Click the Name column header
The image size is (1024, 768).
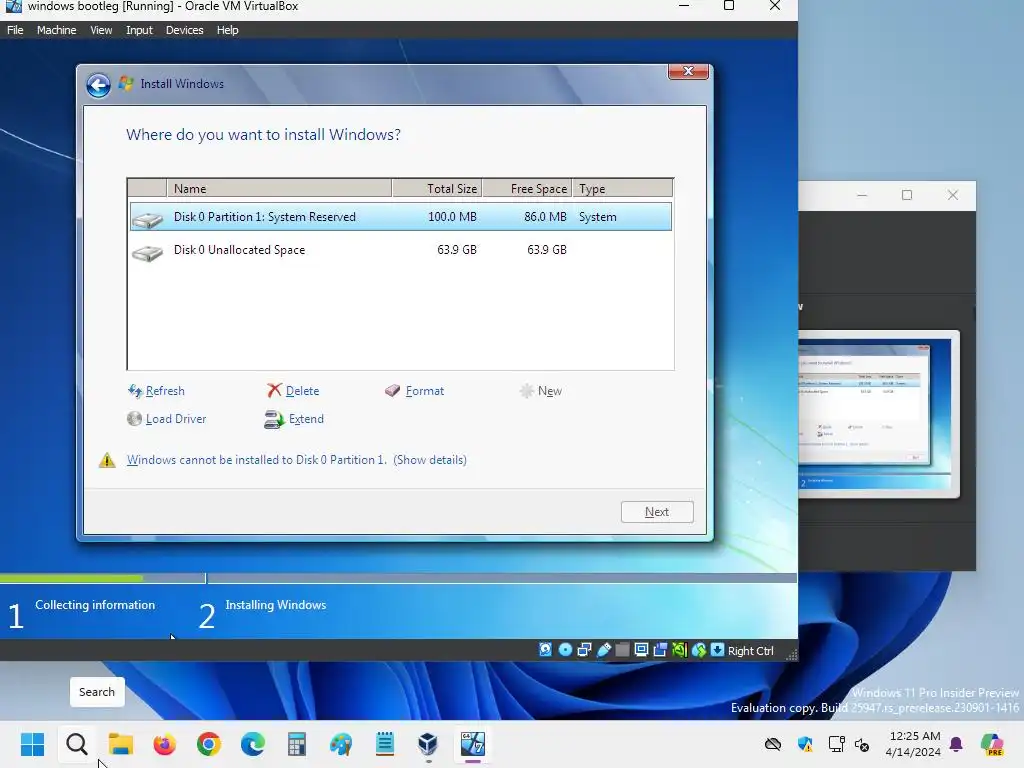279,188
